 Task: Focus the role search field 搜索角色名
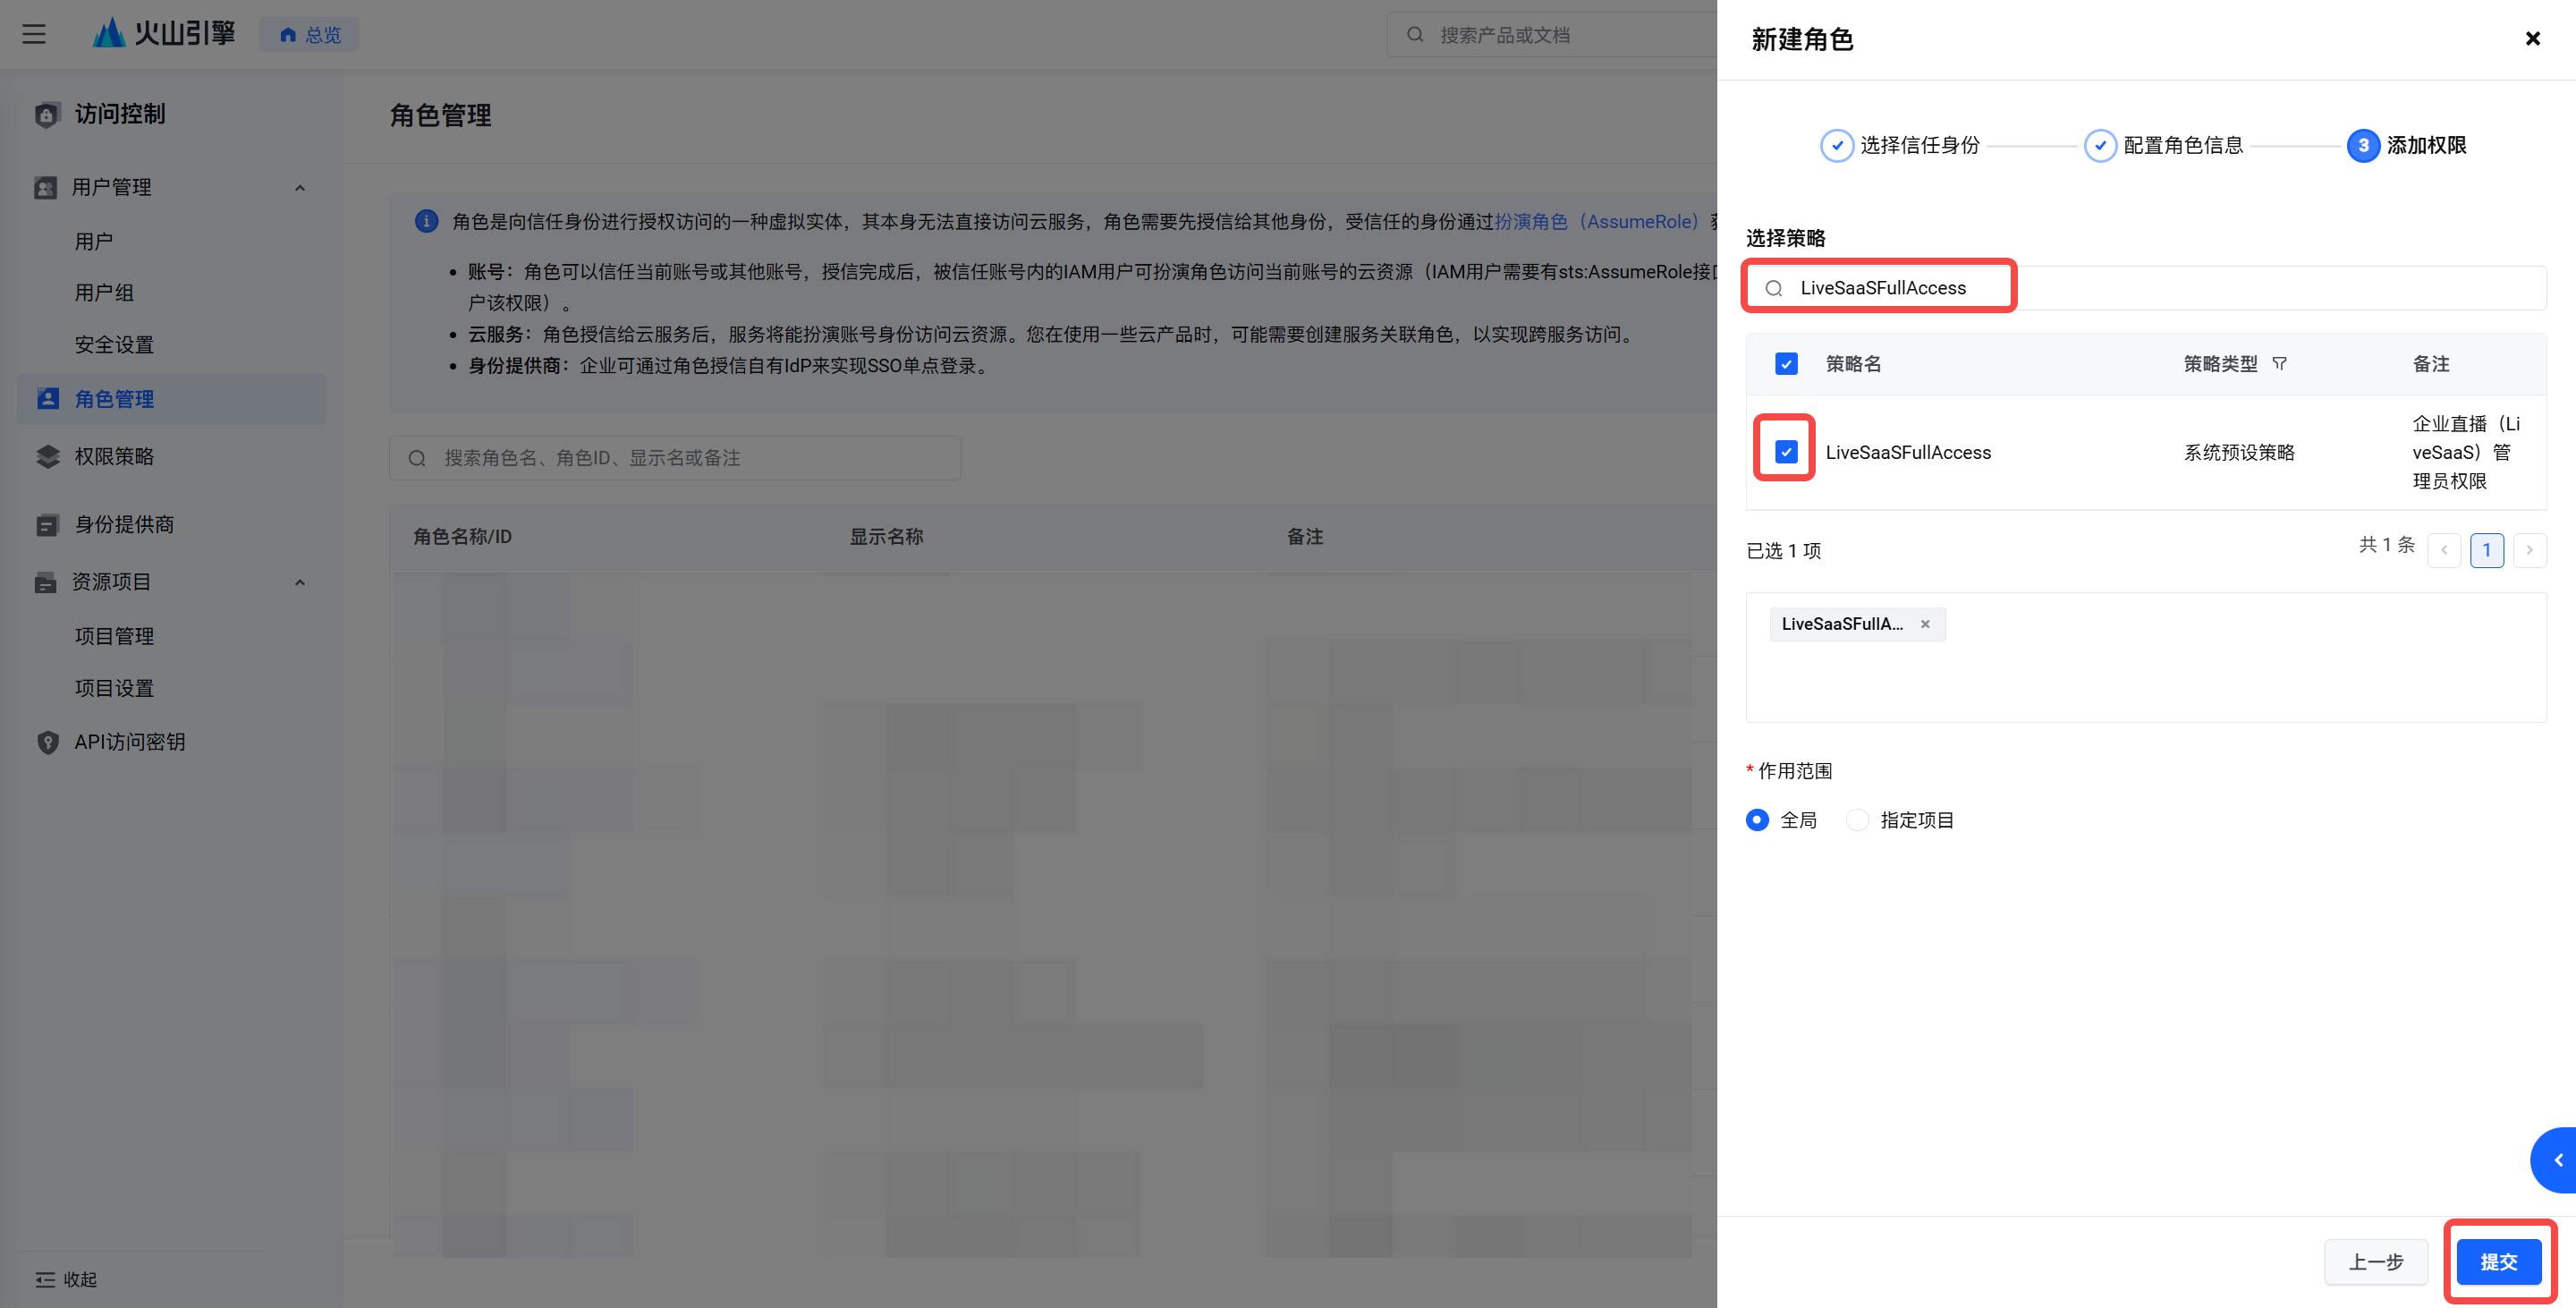[675, 458]
